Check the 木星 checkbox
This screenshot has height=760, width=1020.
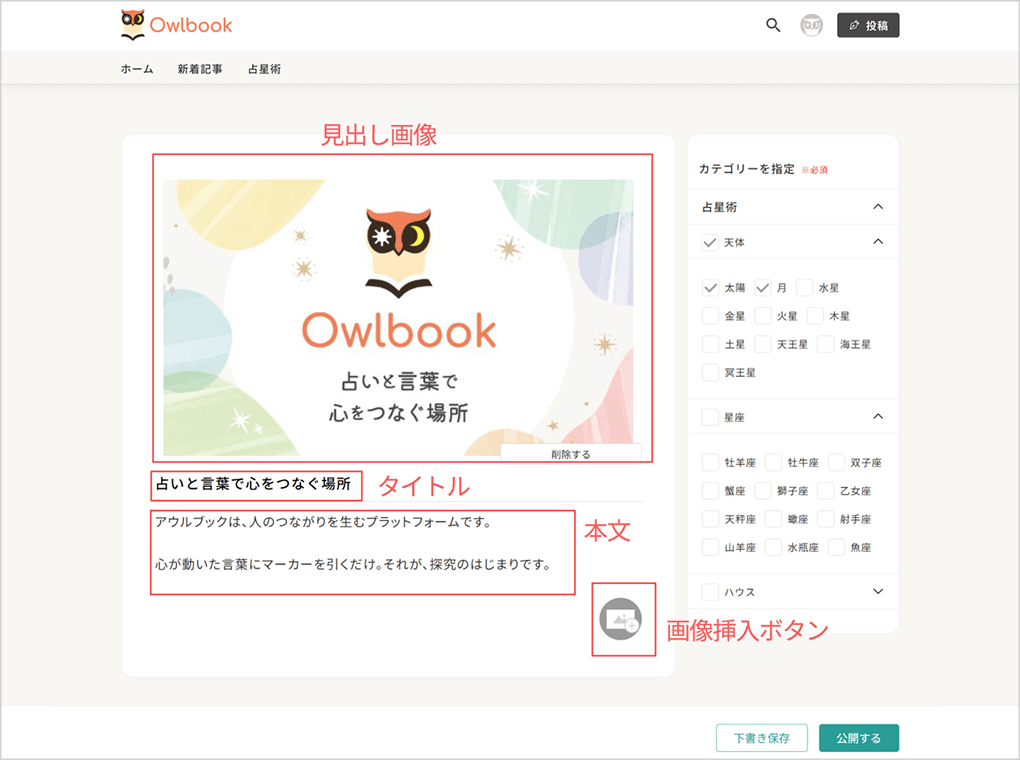pos(815,316)
